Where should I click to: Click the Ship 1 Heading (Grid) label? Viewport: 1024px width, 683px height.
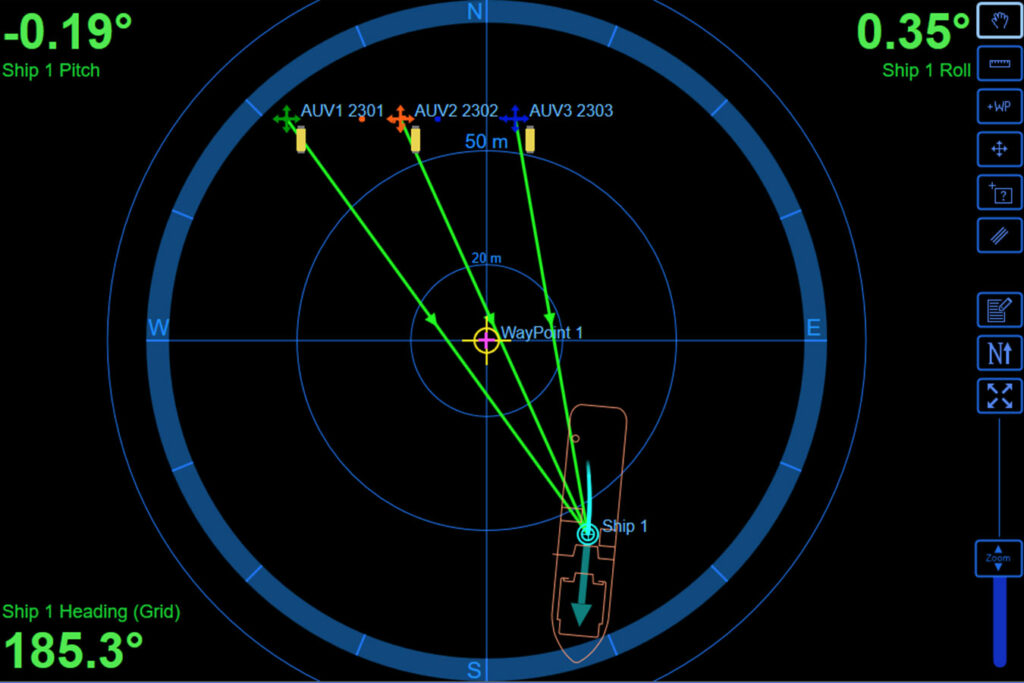[91, 612]
